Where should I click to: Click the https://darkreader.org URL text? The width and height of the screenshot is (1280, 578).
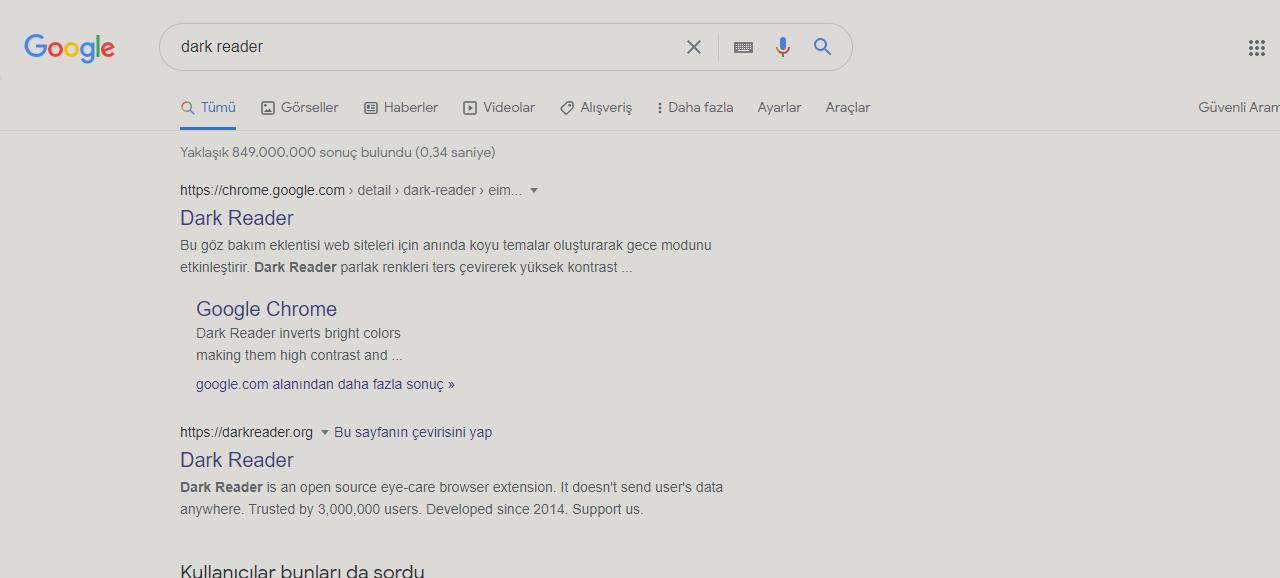(247, 433)
